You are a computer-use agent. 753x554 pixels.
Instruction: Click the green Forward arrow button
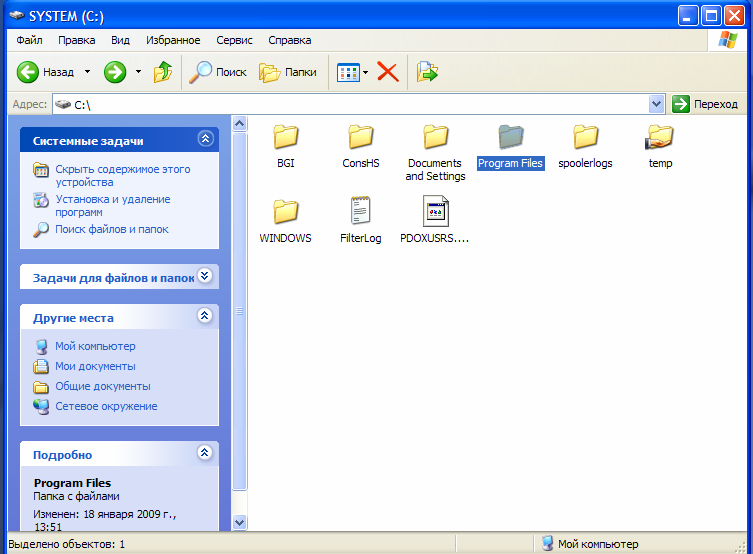click(x=115, y=72)
